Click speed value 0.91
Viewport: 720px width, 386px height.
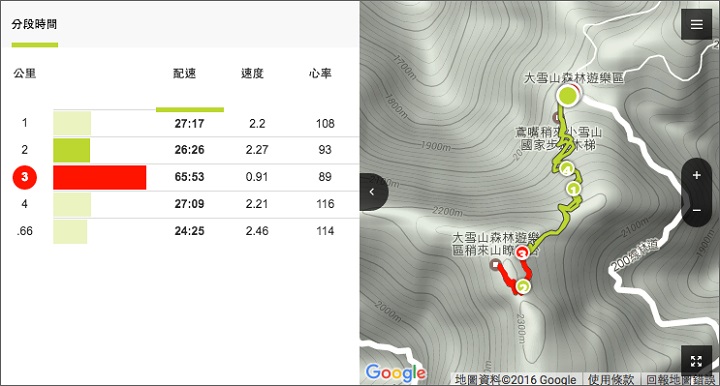[257, 177]
